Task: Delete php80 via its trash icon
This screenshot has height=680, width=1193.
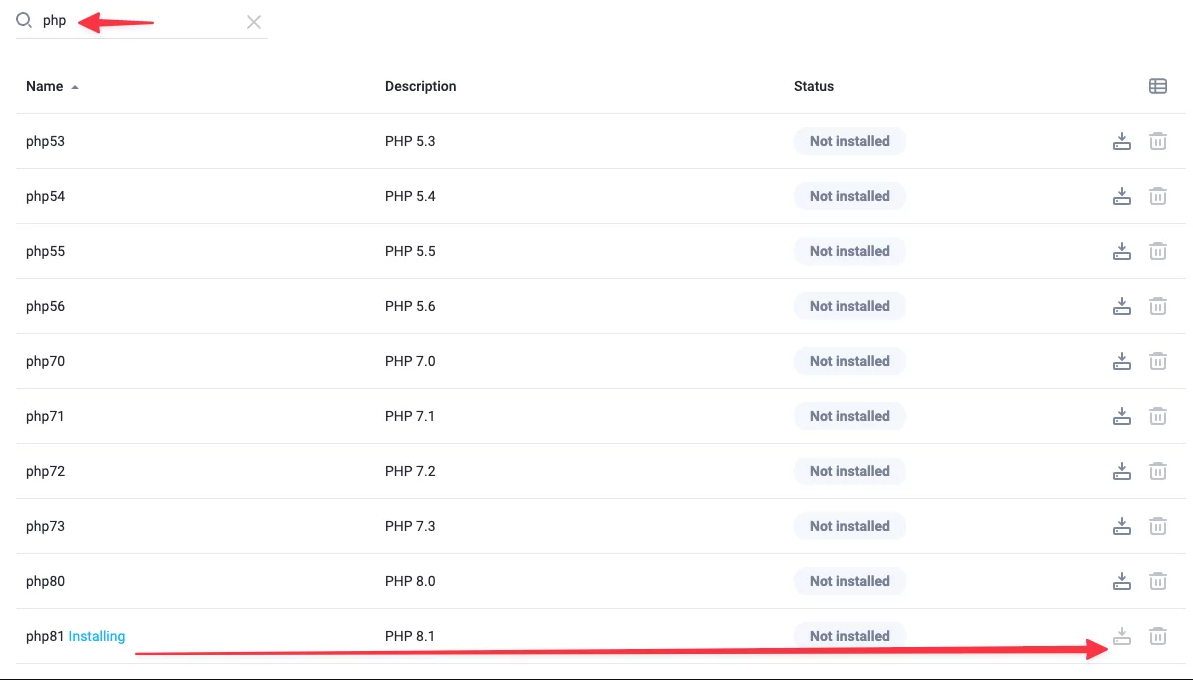Action: point(1158,581)
